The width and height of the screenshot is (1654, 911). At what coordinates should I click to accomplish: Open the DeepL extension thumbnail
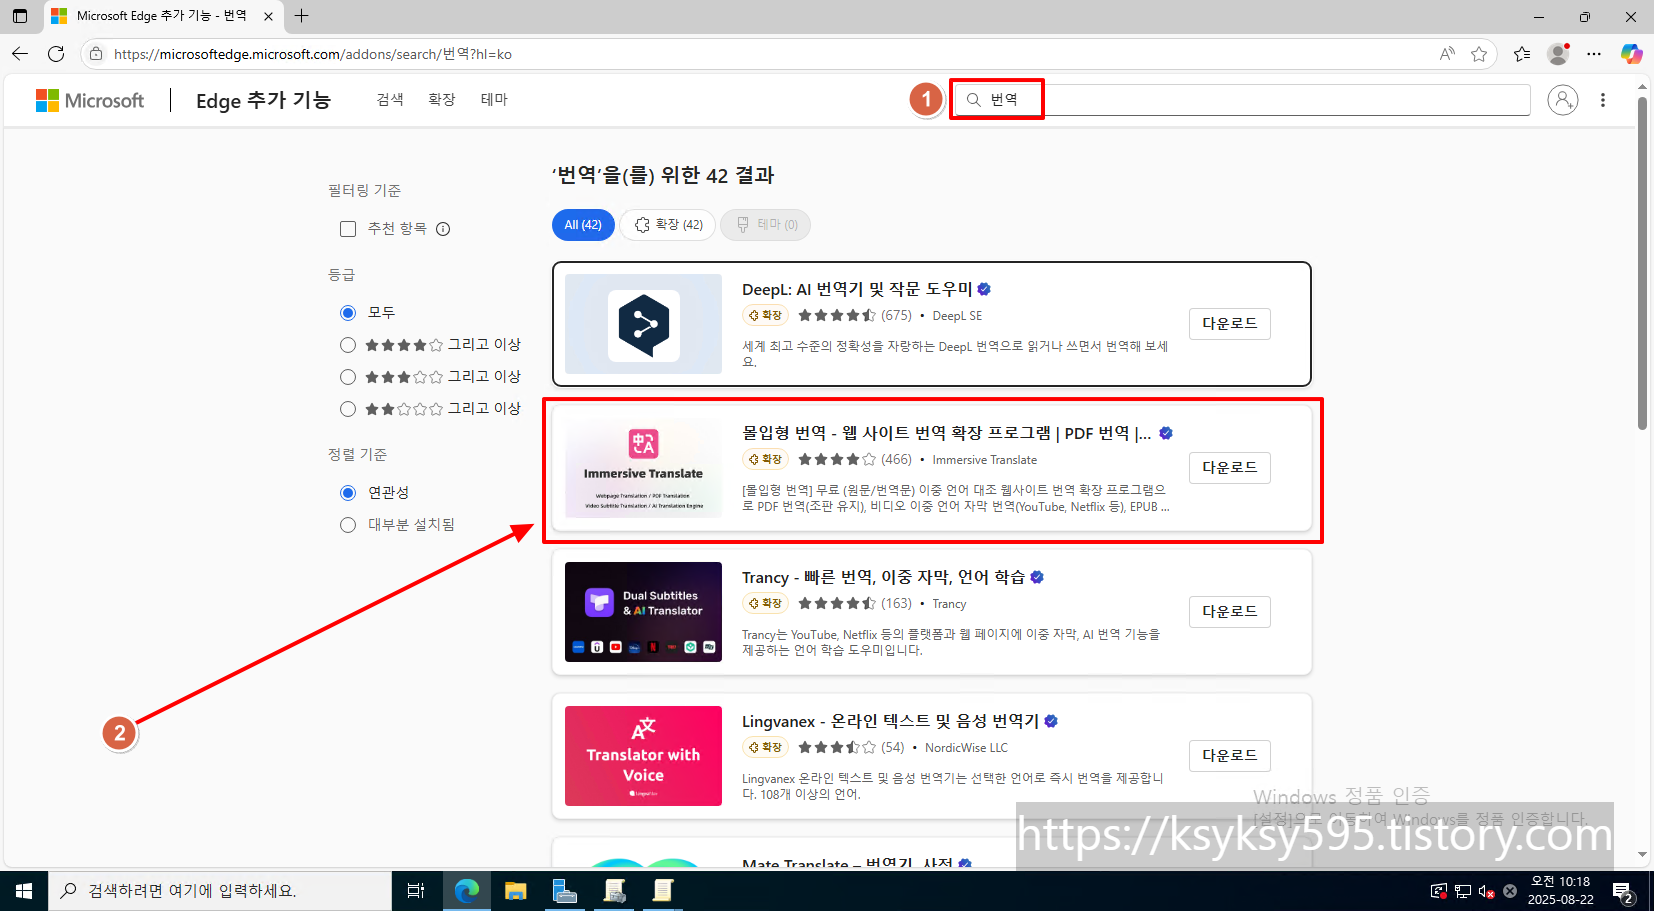coord(643,324)
